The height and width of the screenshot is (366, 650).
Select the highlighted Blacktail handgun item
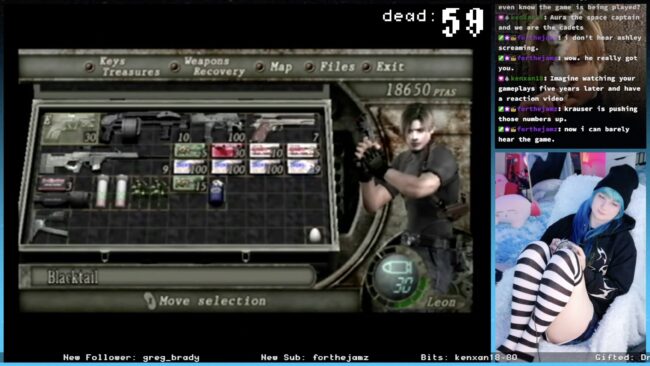70,128
